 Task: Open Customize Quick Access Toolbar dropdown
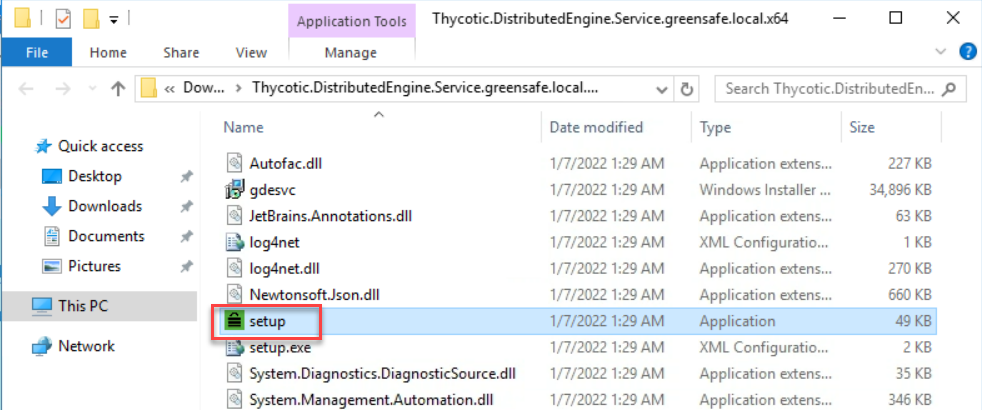pos(113,19)
